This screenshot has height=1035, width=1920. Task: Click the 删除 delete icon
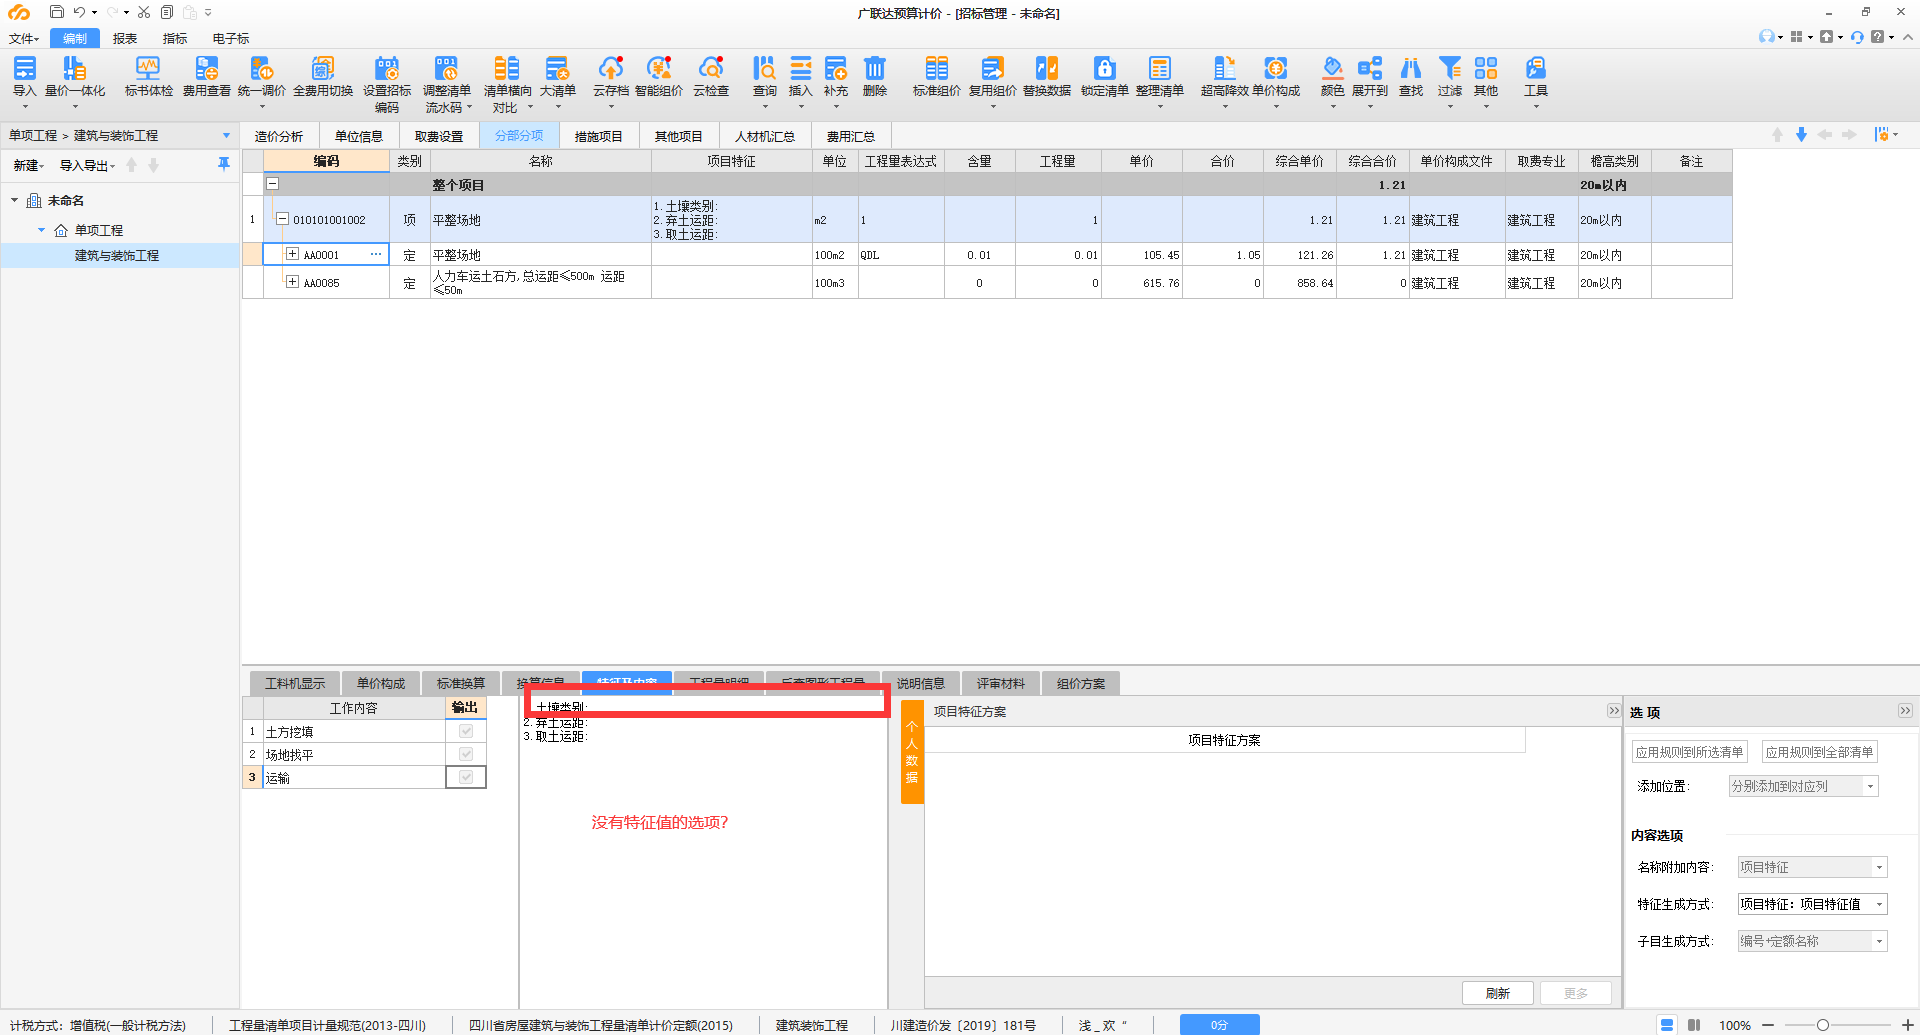875,68
